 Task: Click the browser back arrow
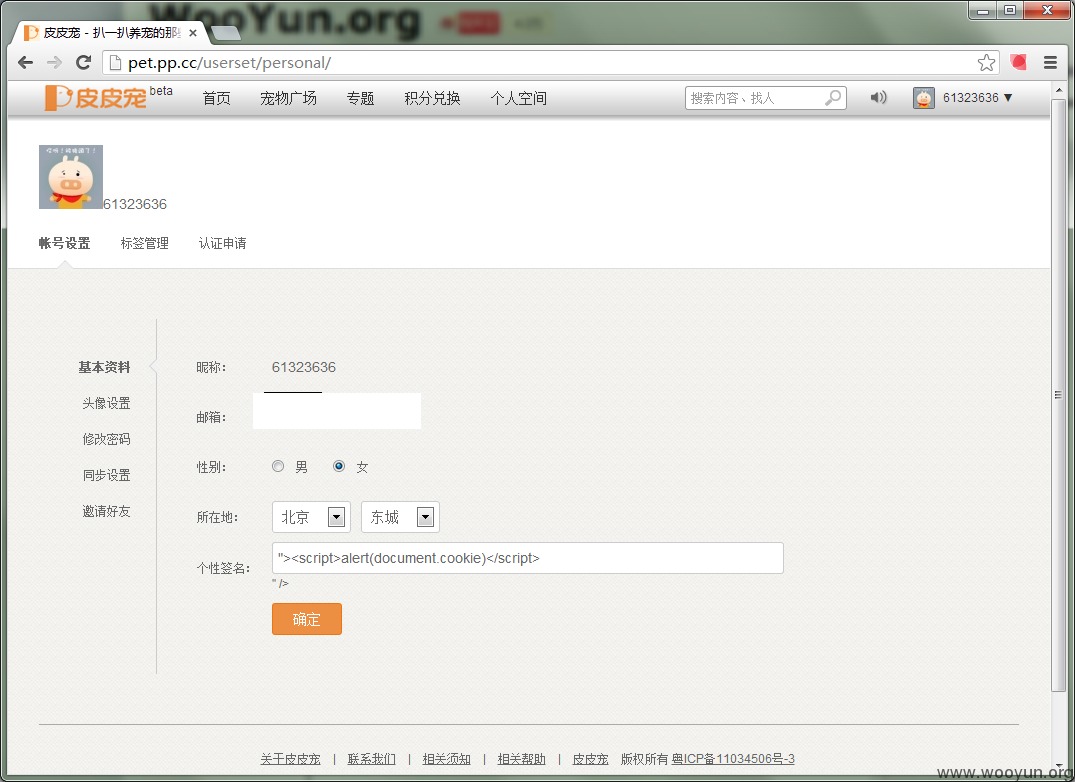coord(25,62)
